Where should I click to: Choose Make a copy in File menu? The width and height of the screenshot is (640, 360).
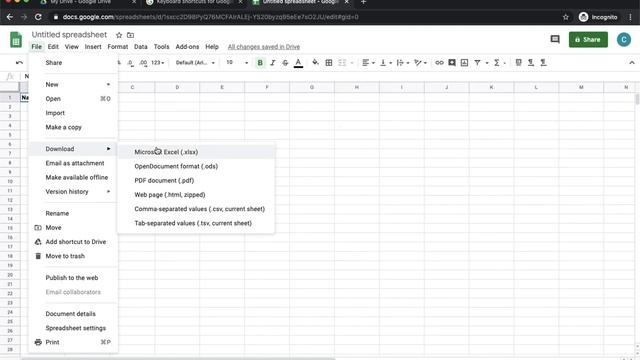point(73,127)
